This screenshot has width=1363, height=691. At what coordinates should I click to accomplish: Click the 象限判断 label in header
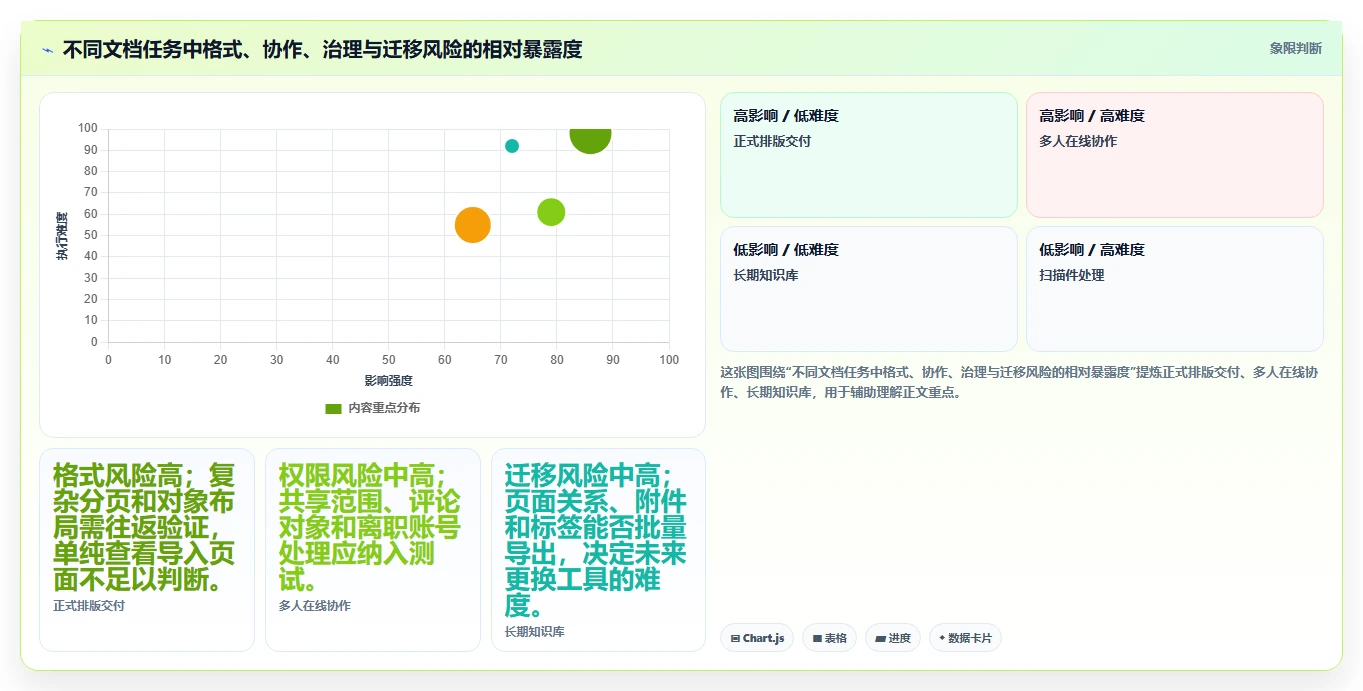pyautogui.click(x=1295, y=48)
